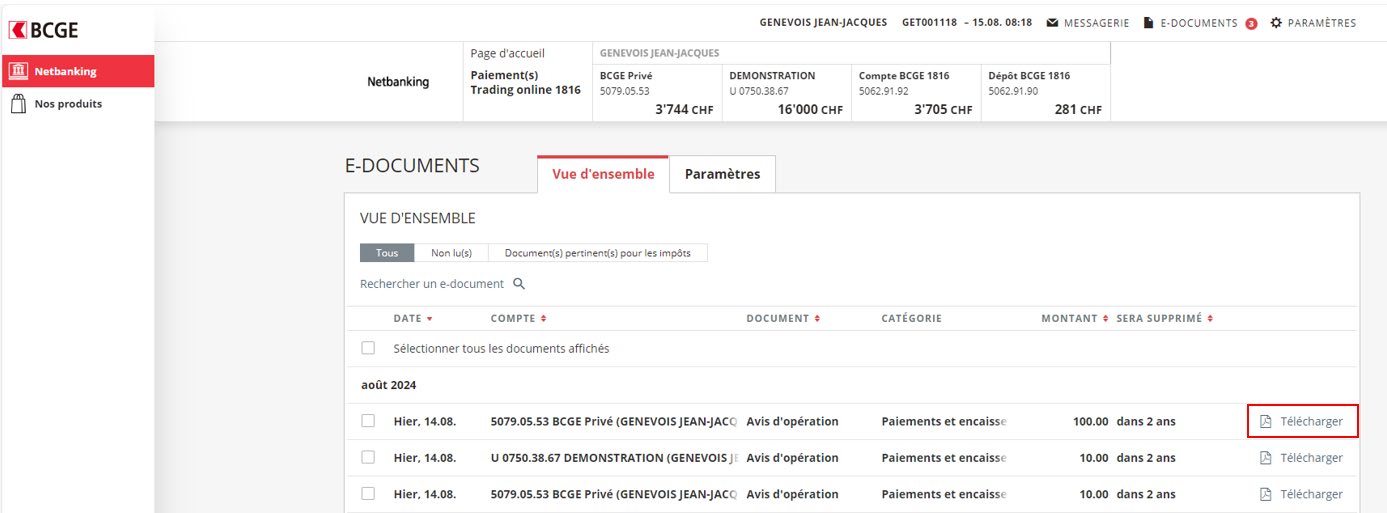Image resolution: width=1387 pixels, height=513 pixels.
Task: Open Netbanking in the sidebar
Action: [77, 71]
